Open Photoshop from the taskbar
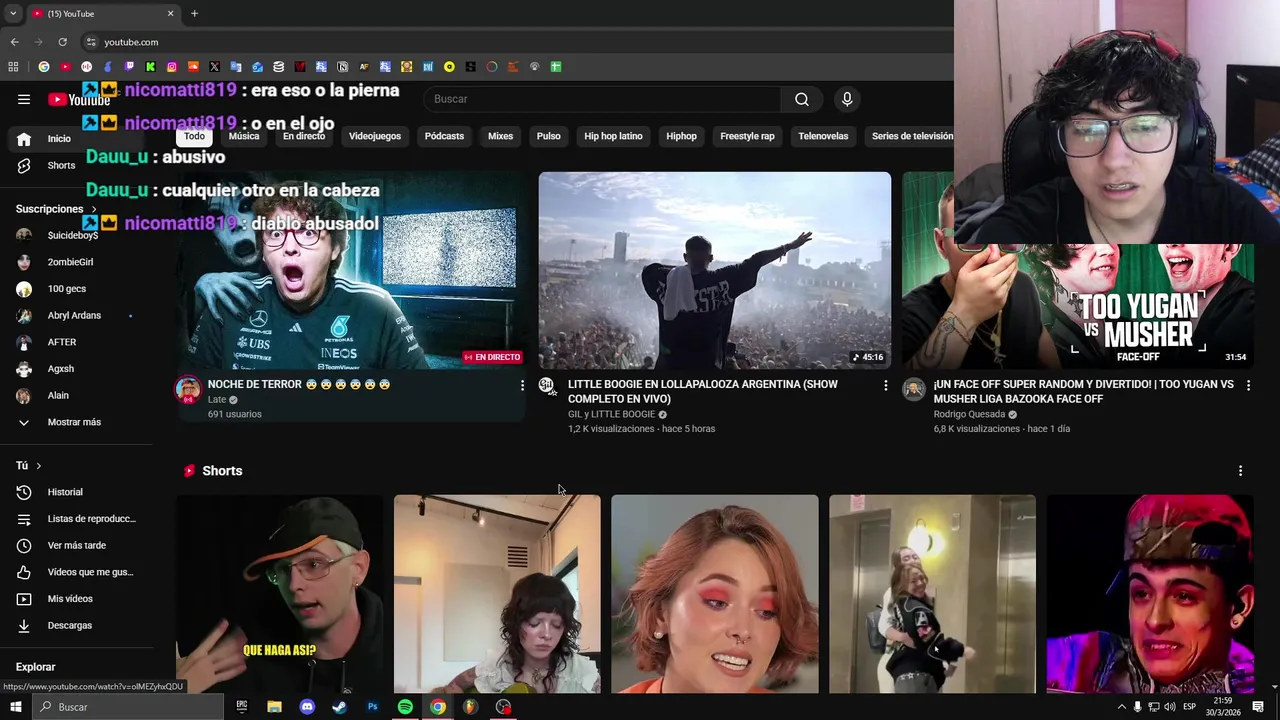 [x=372, y=707]
